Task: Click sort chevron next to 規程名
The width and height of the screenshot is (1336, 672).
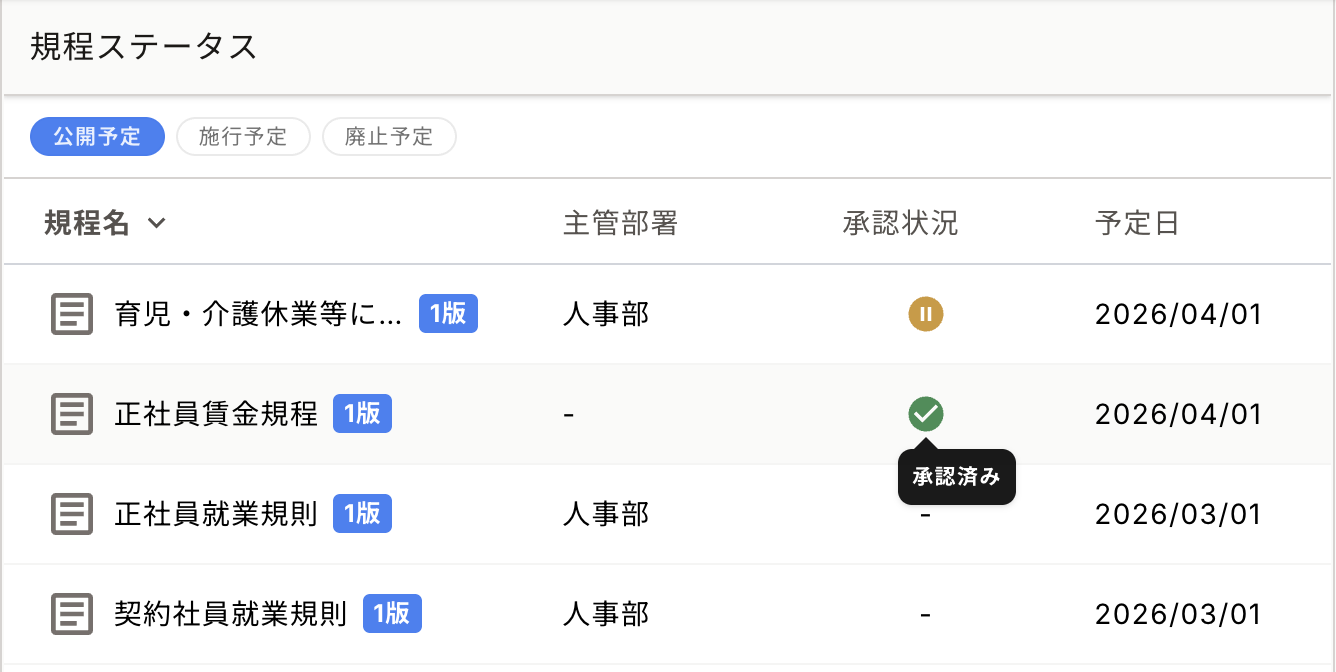Action: tap(156, 224)
